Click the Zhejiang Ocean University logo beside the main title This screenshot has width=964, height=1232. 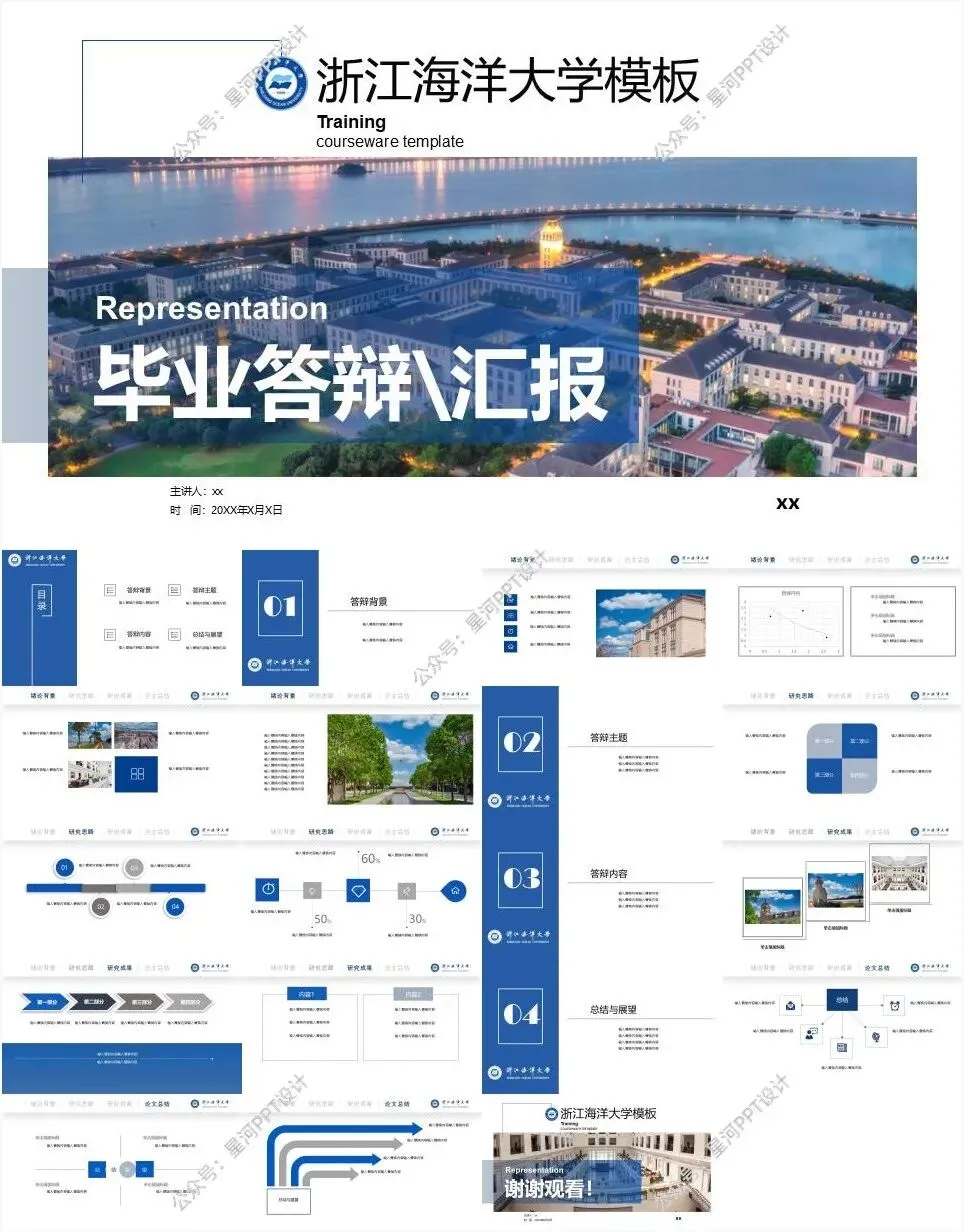[x=280, y=82]
